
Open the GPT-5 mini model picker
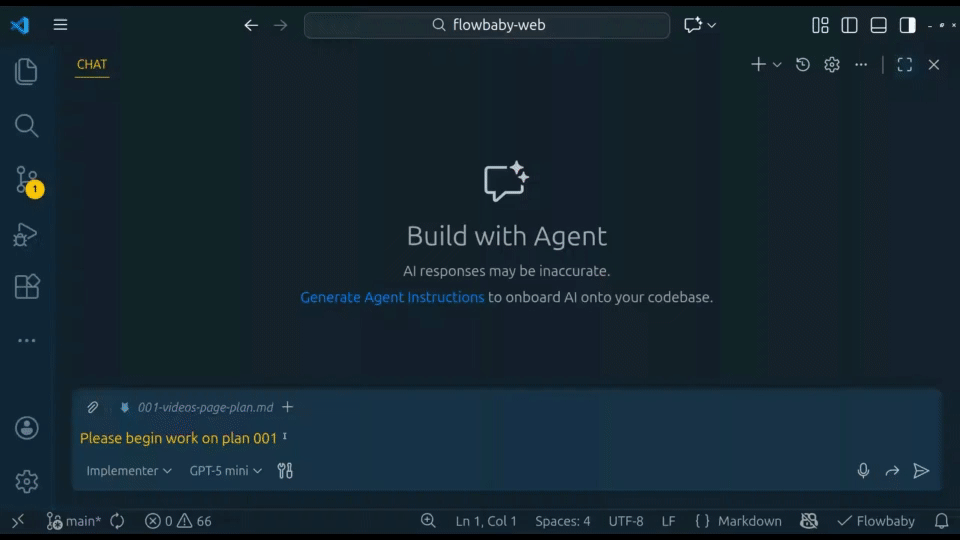[x=225, y=471]
